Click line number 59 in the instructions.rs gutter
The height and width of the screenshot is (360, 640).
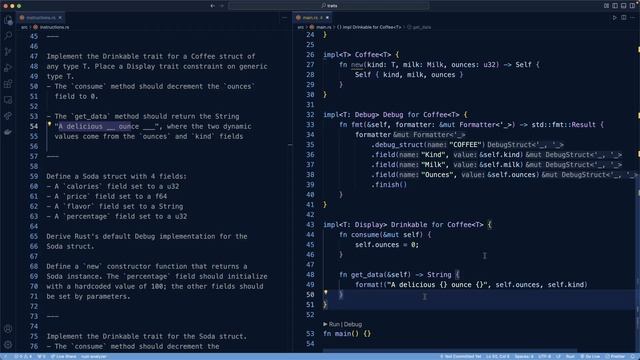point(33,176)
